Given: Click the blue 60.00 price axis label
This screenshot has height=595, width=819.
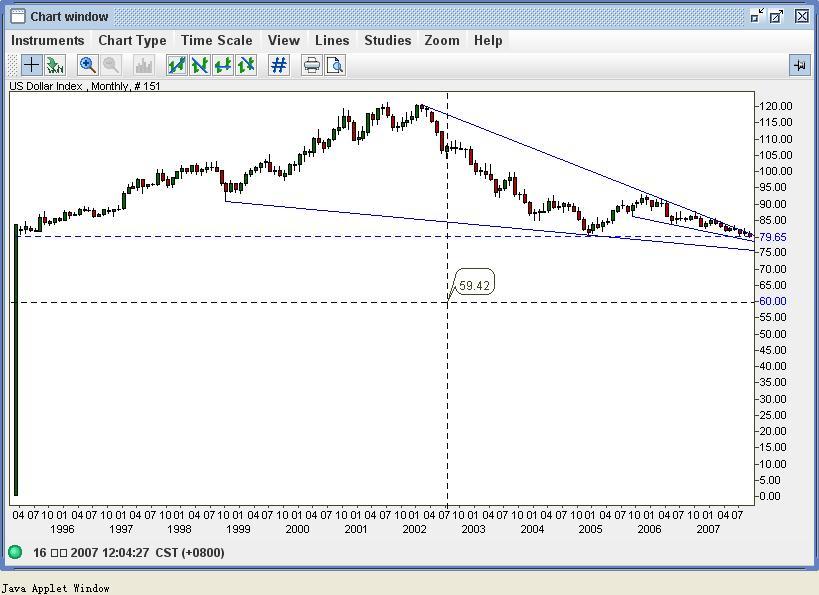Looking at the screenshot, I should [773, 301].
